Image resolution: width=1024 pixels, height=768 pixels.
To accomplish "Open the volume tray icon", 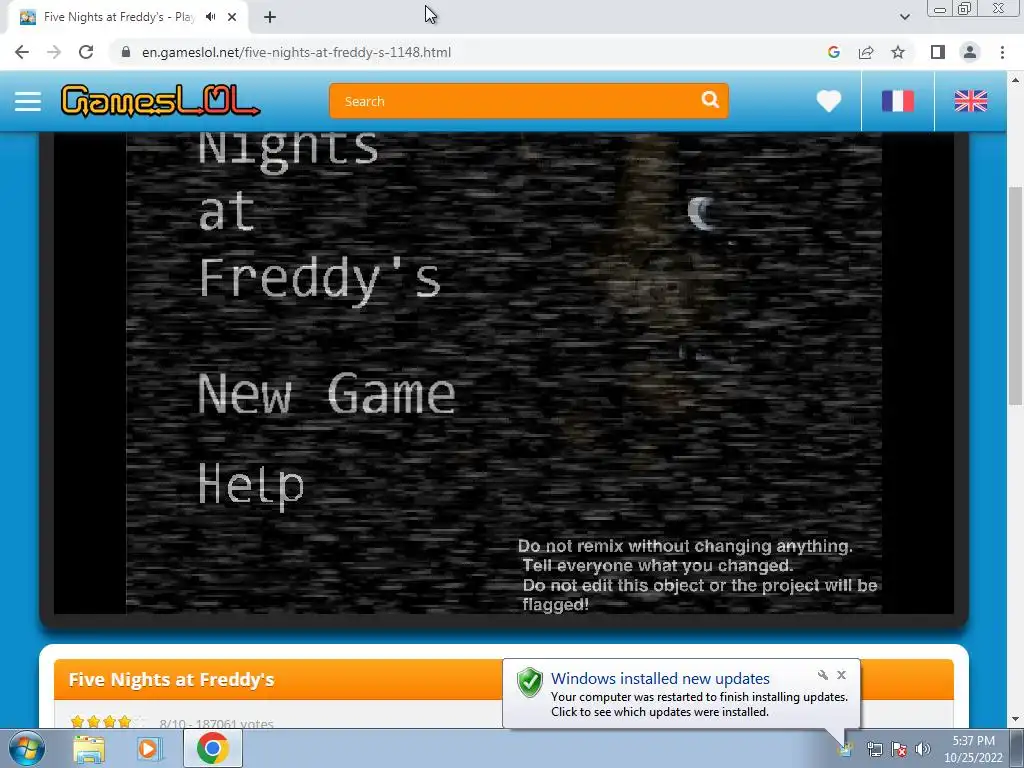I will (x=923, y=749).
